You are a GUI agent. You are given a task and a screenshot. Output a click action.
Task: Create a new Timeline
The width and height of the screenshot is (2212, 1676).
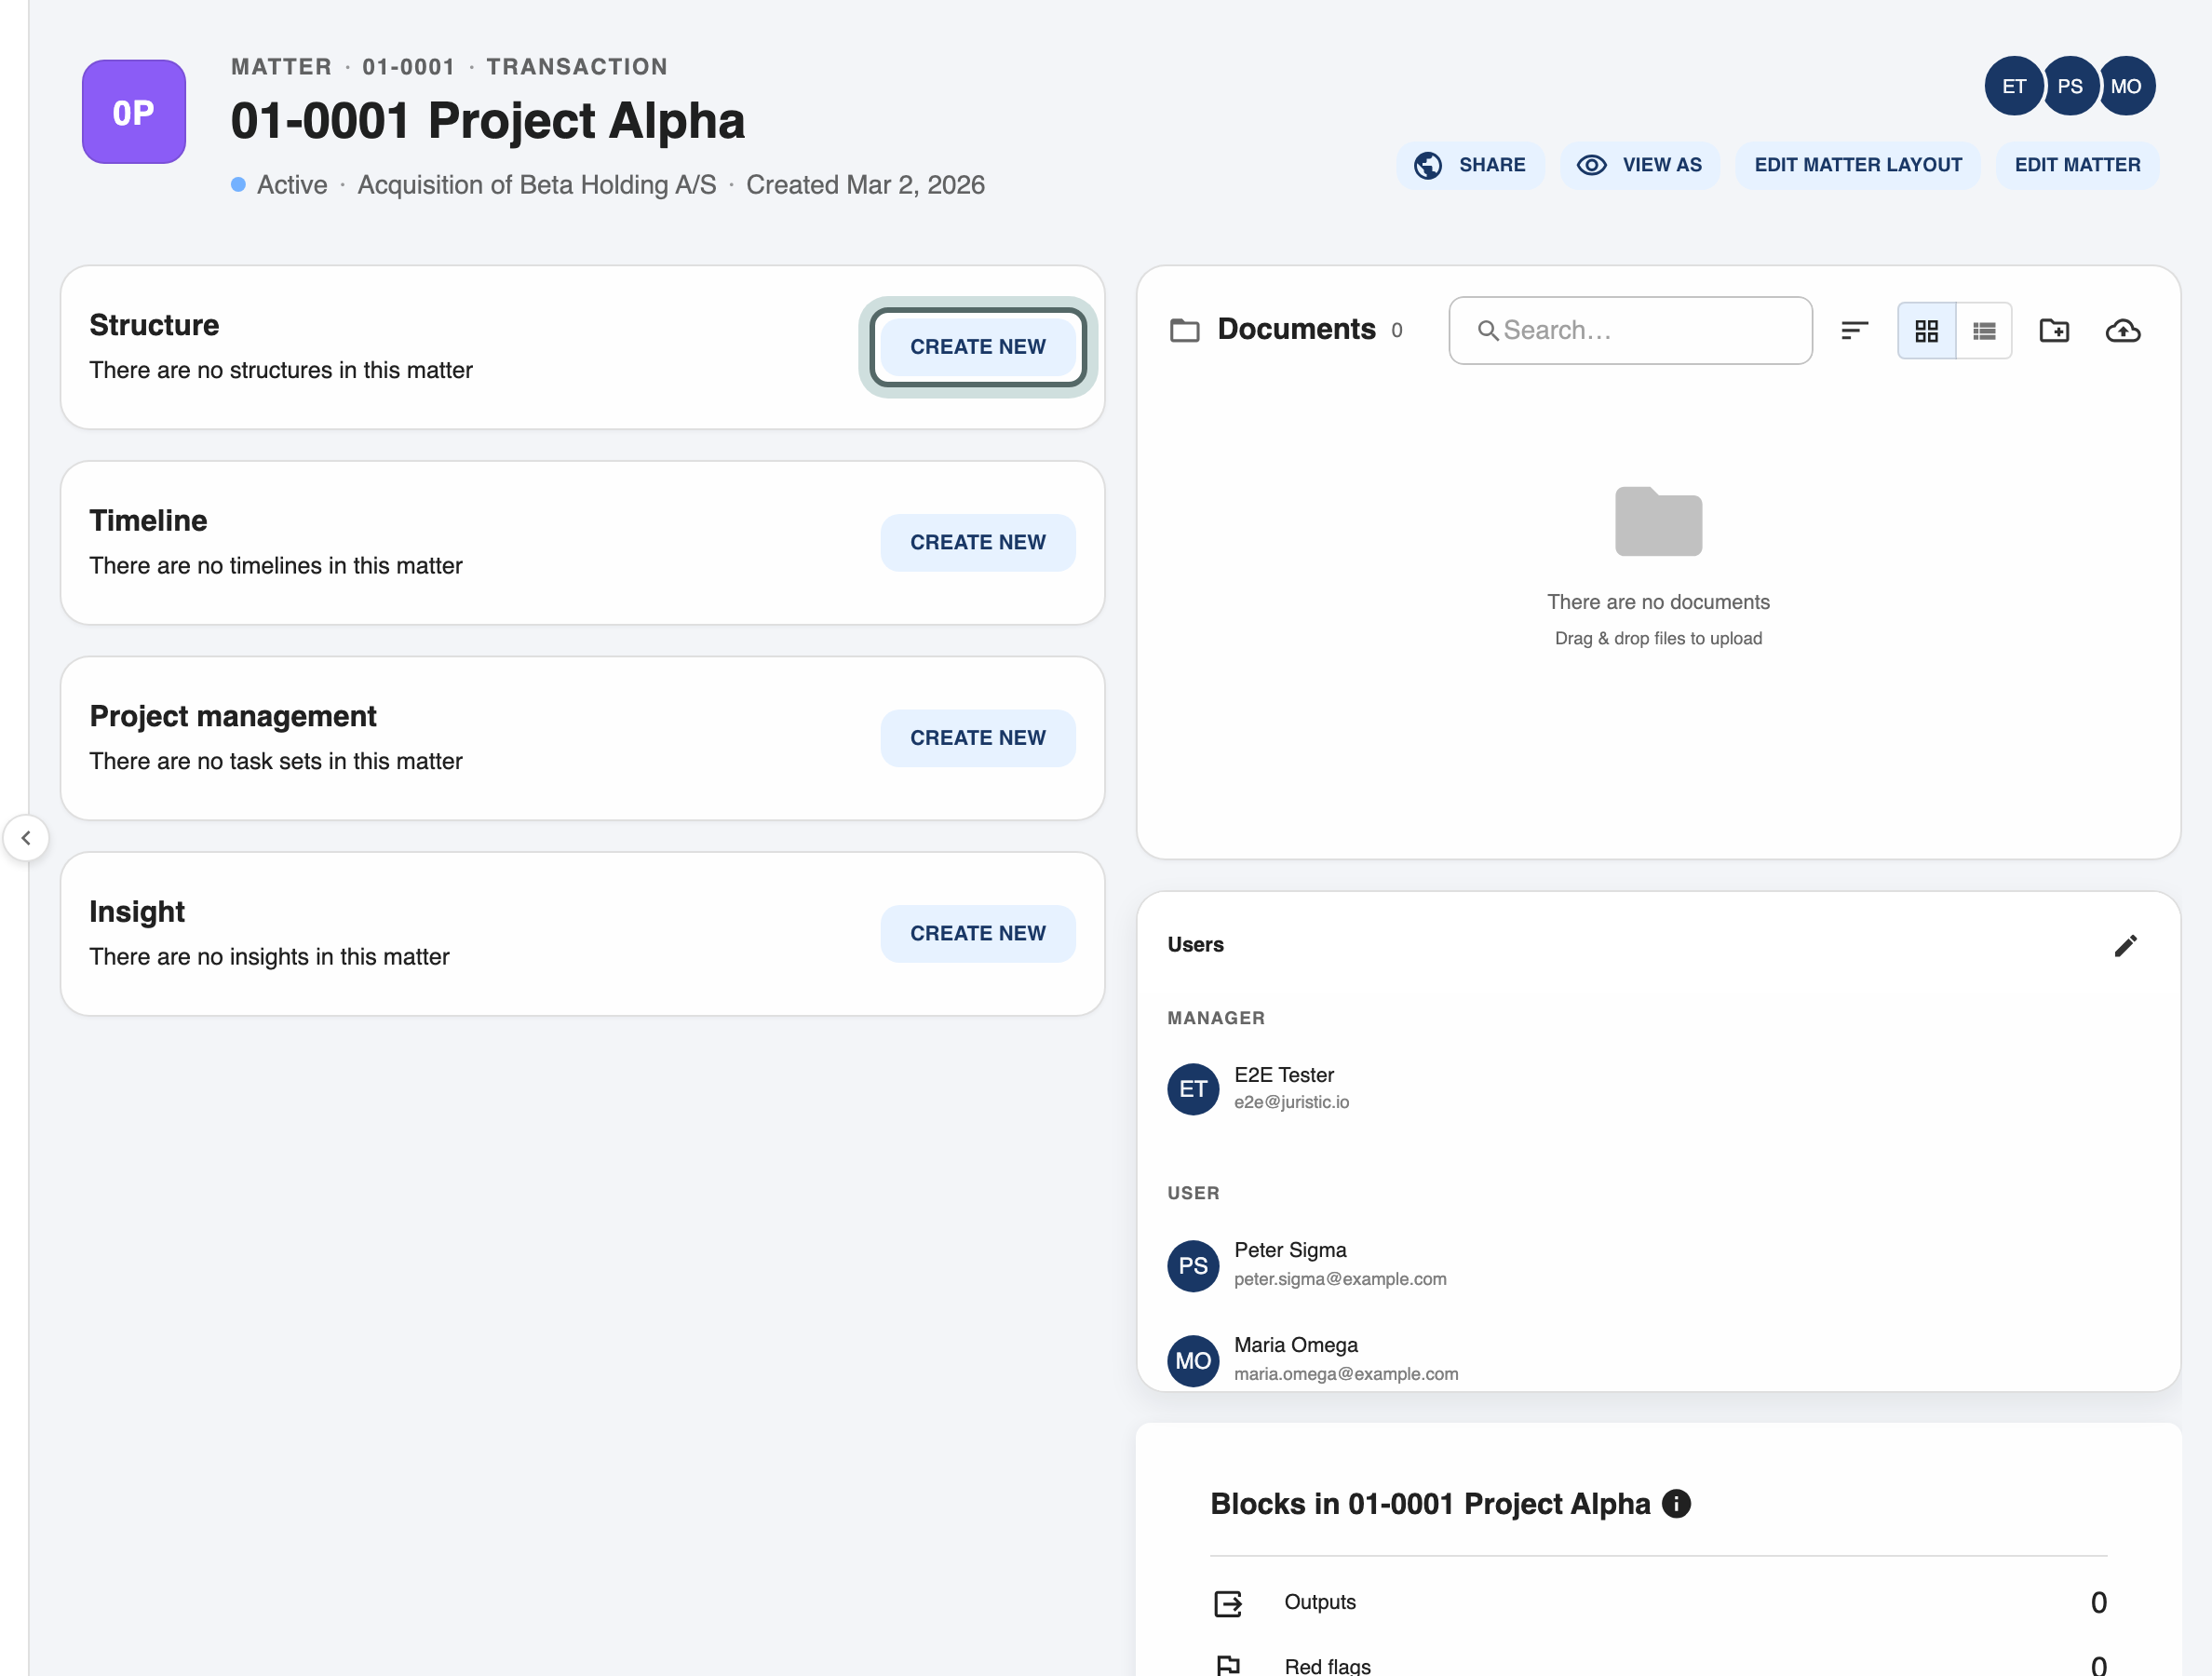tap(978, 543)
